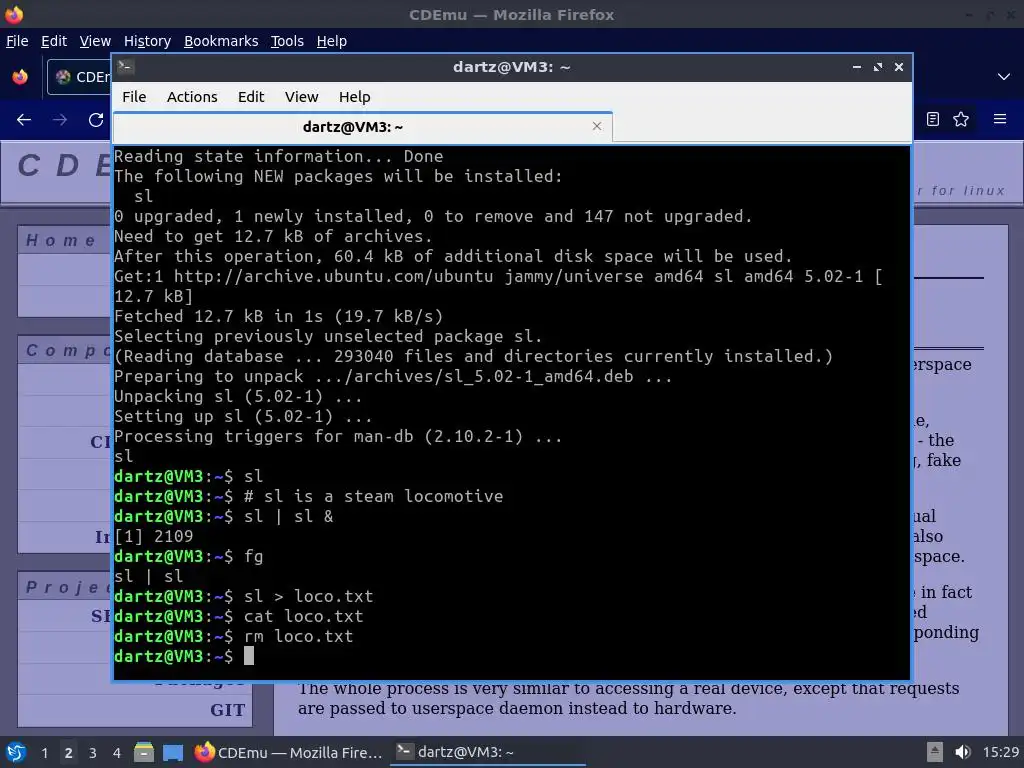Open the terminal Help menu
1024x768 pixels.
[x=355, y=97]
